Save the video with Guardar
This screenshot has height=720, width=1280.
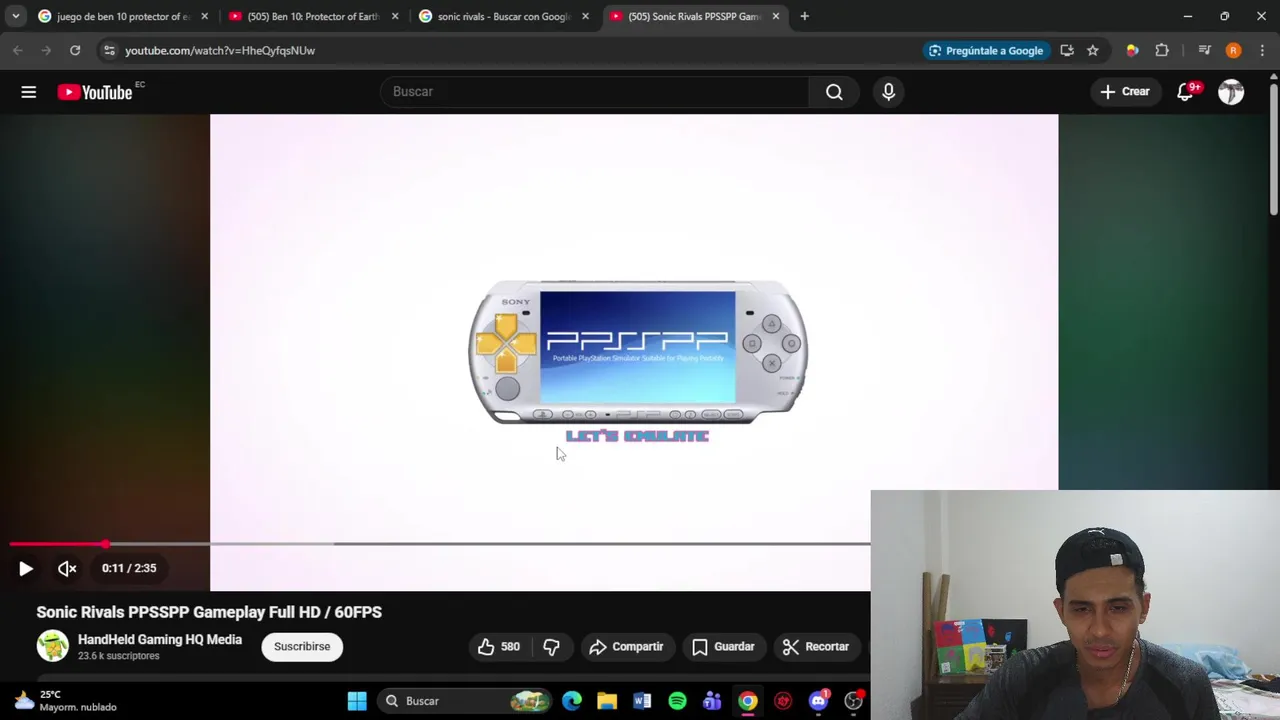723,647
